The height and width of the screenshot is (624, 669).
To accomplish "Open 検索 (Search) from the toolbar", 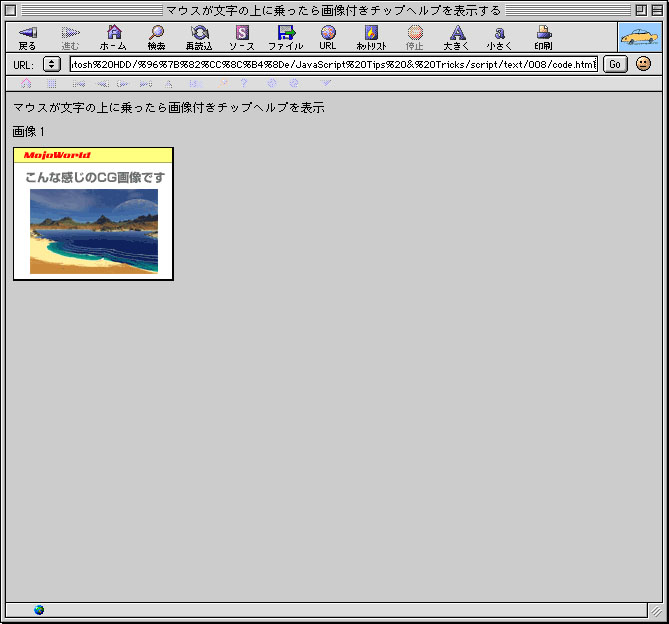I will point(157,38).
